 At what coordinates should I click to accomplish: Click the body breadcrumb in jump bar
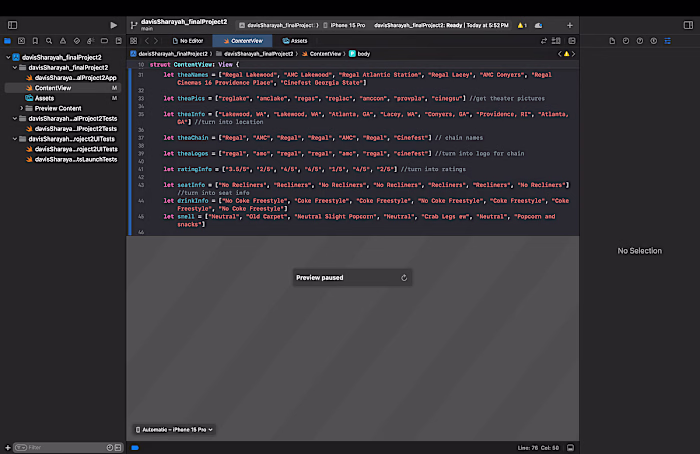click(x=360, y=54)
